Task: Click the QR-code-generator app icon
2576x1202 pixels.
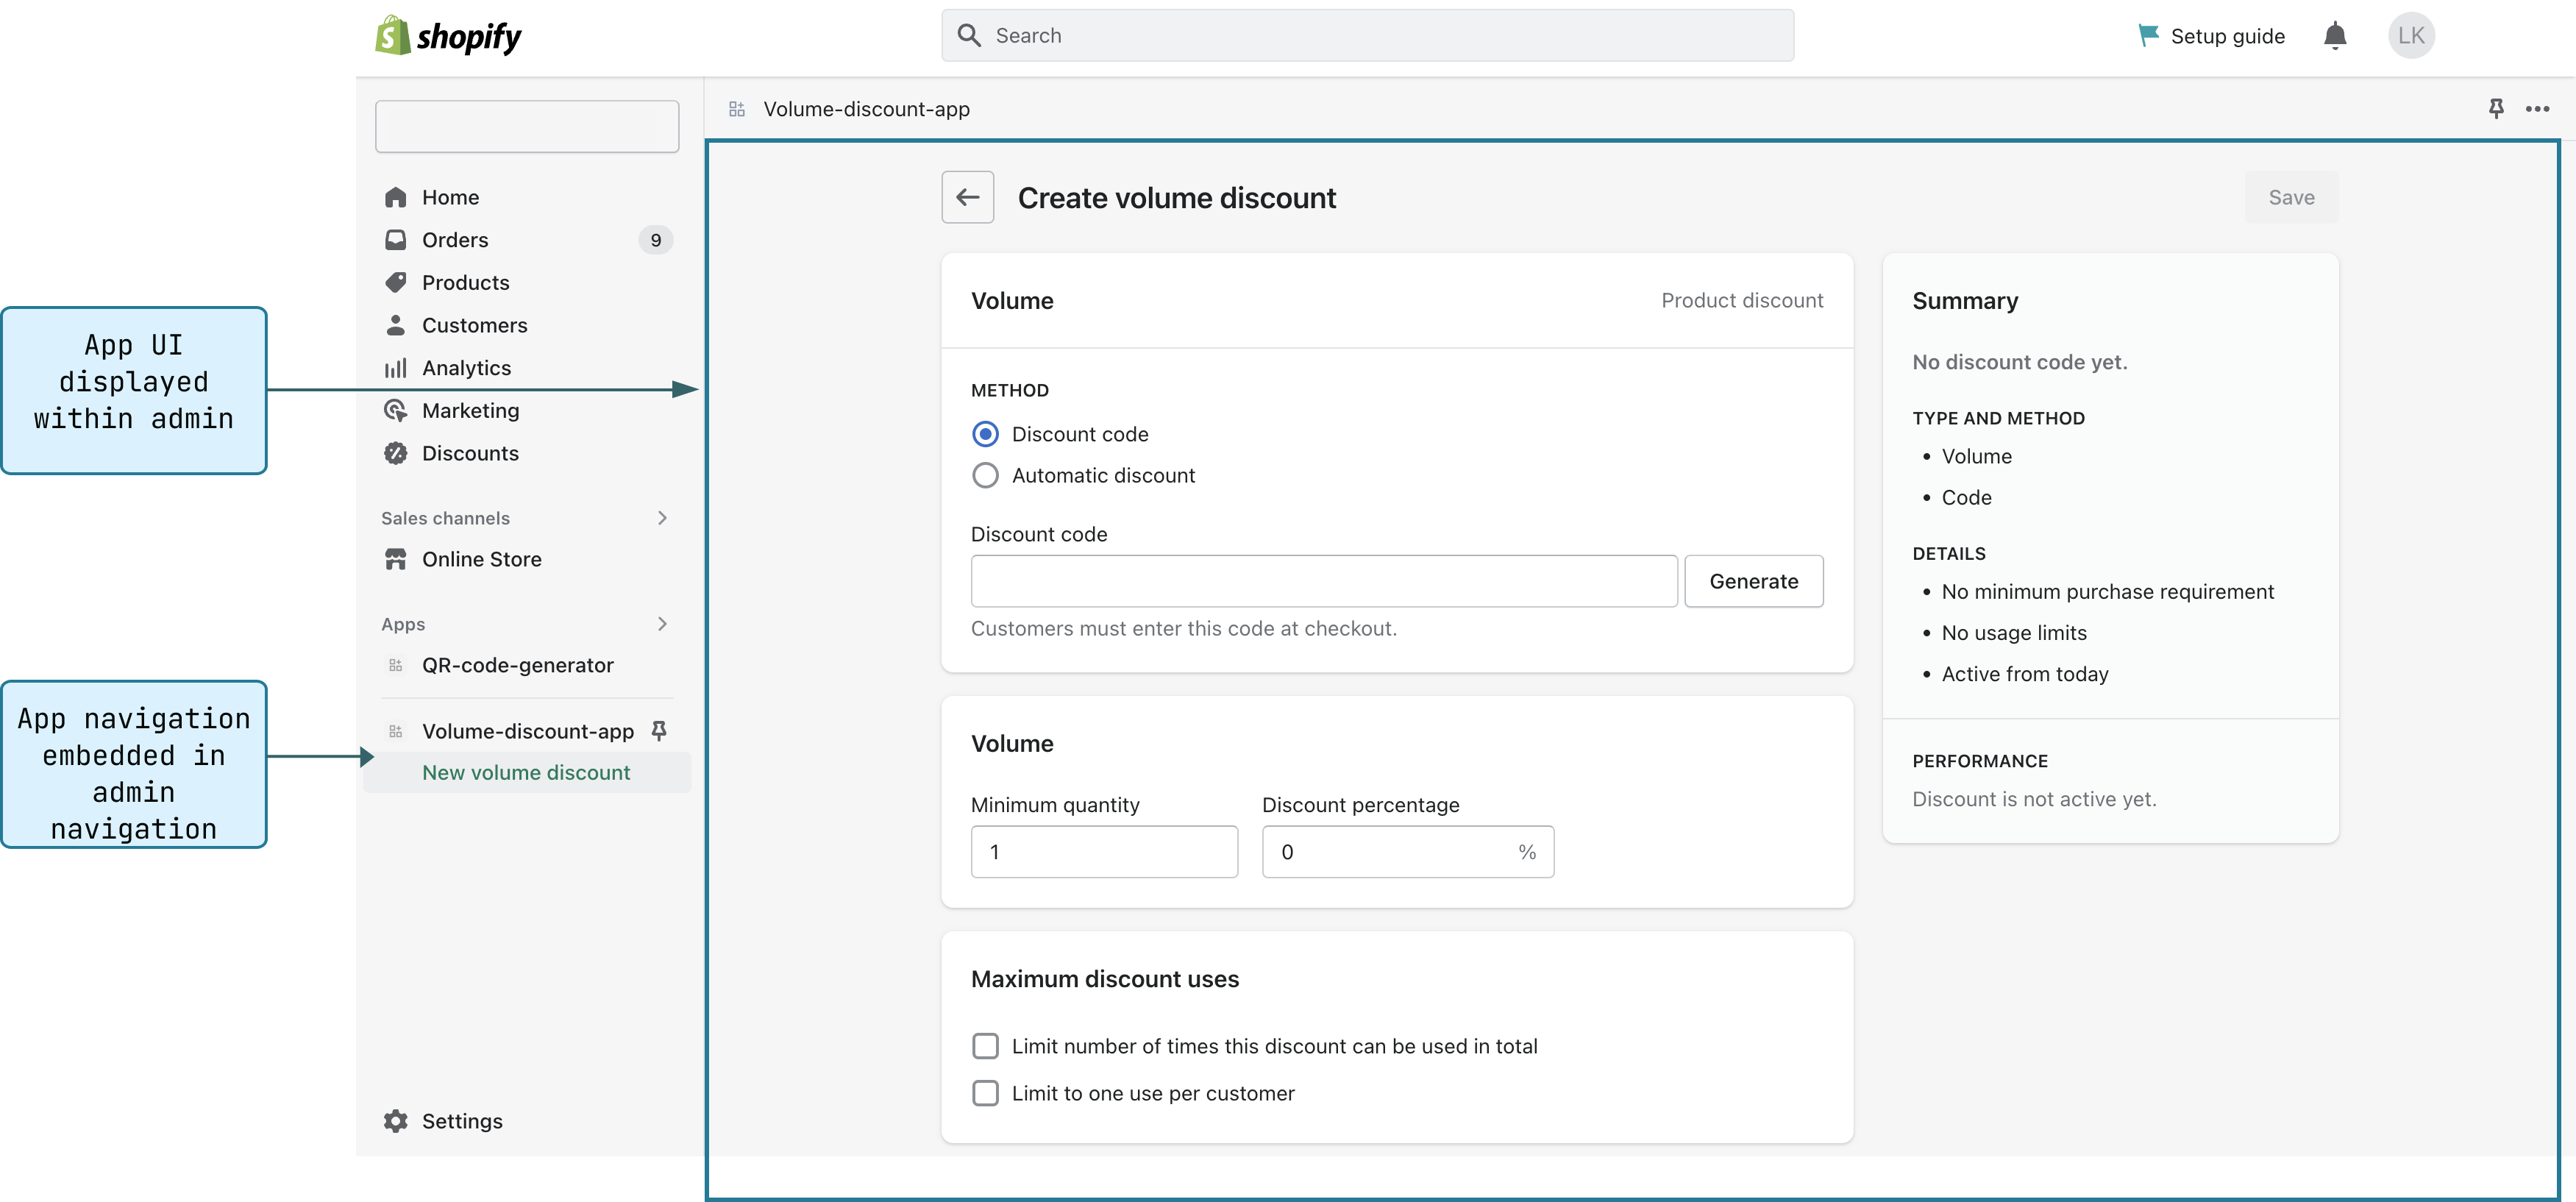Action: (x=396, y=665)
